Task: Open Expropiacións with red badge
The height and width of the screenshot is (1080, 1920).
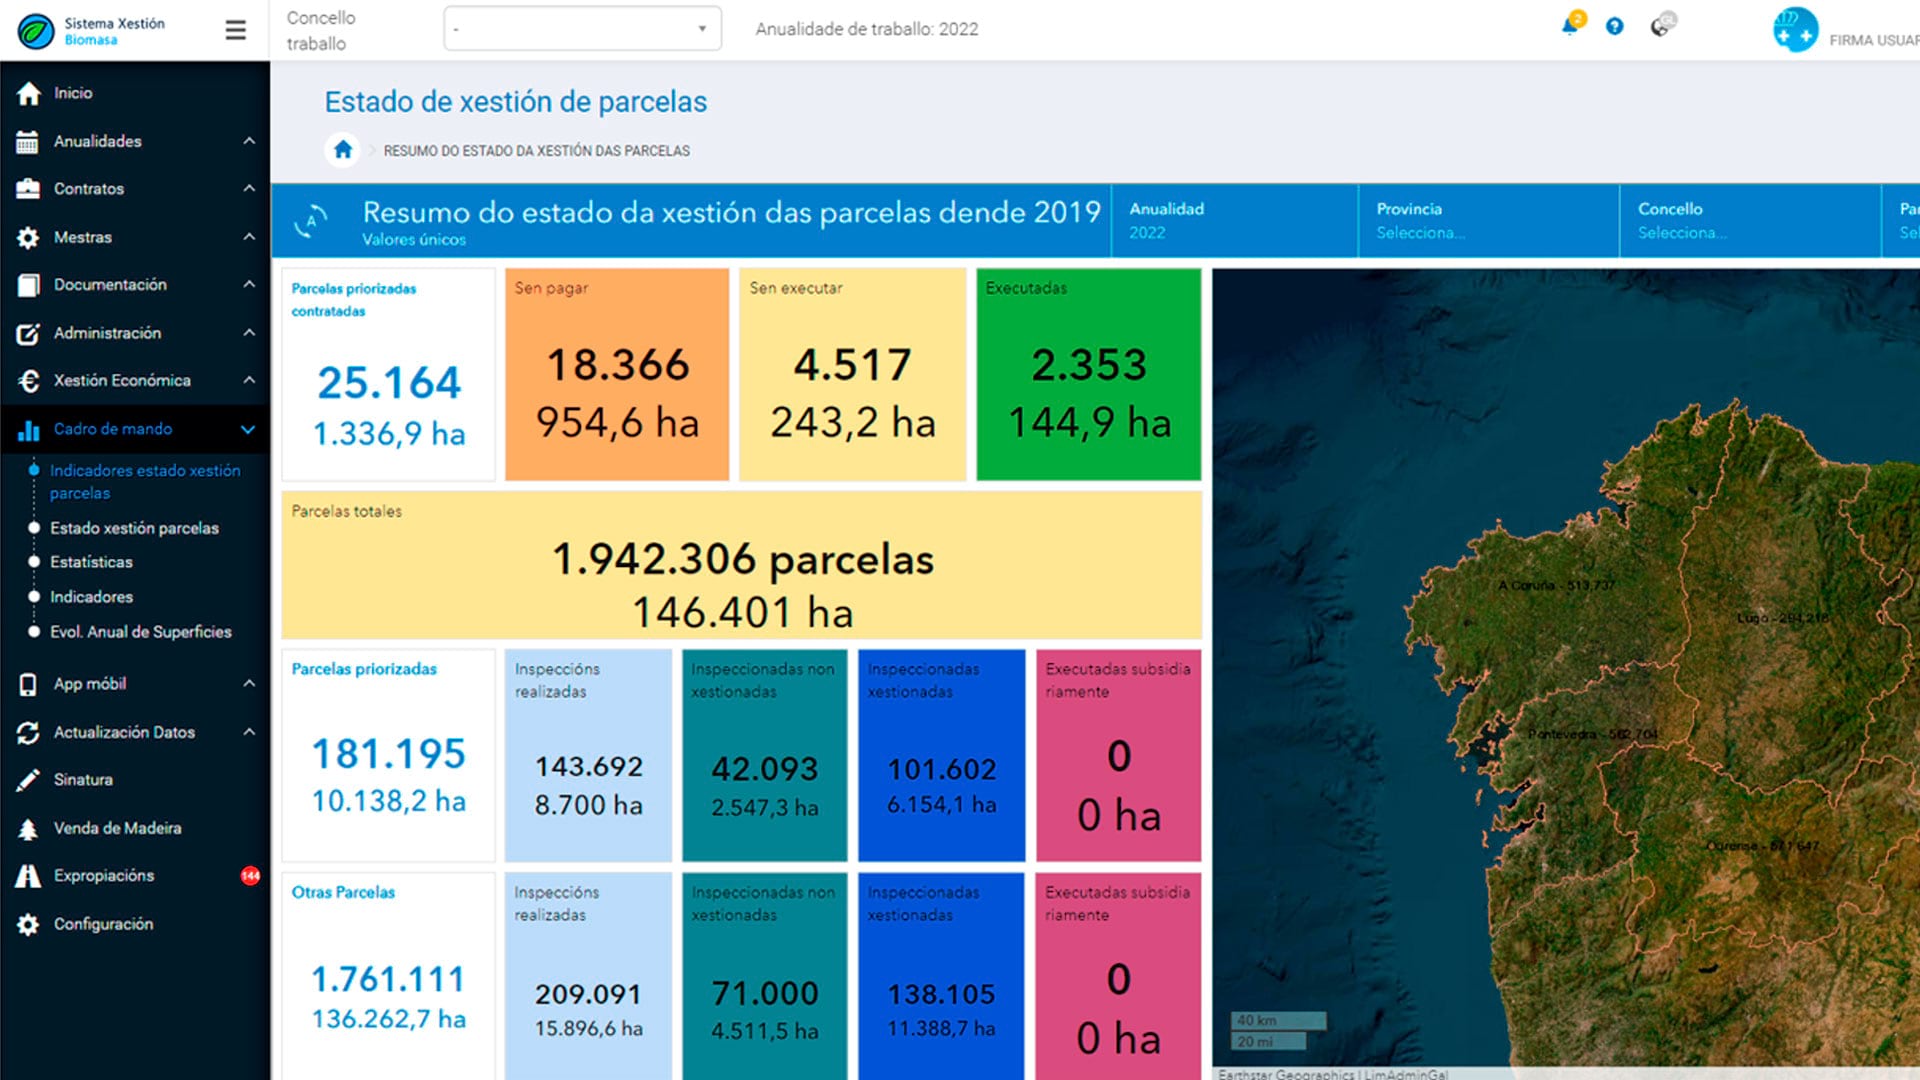Action: [x=104, y=876]
